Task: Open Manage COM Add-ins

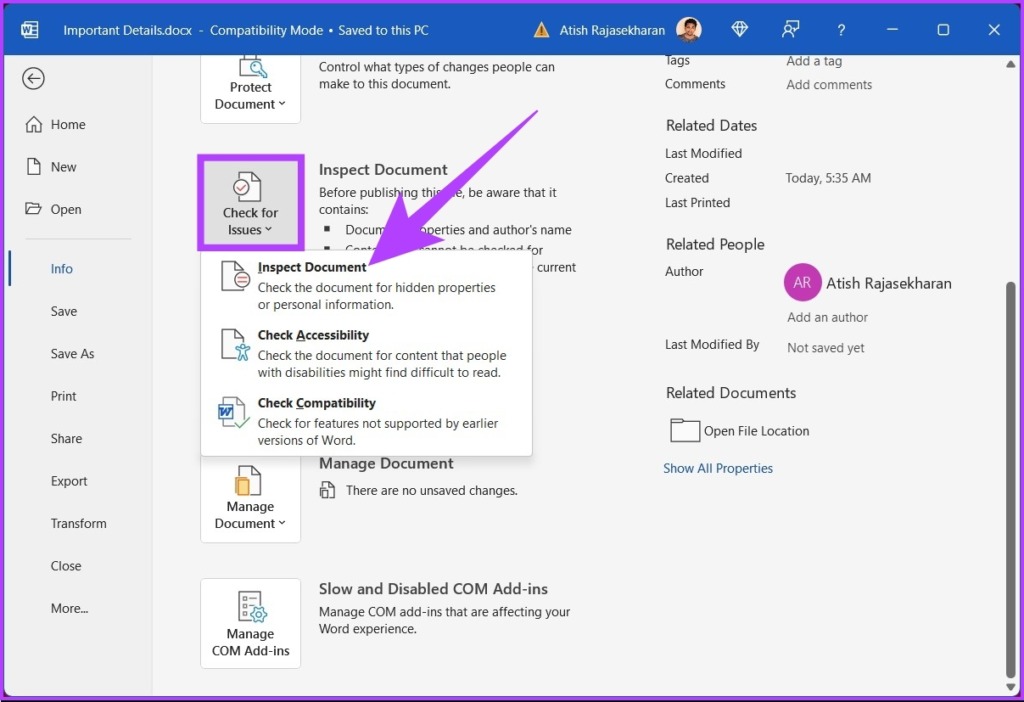Action: (250, 623)
